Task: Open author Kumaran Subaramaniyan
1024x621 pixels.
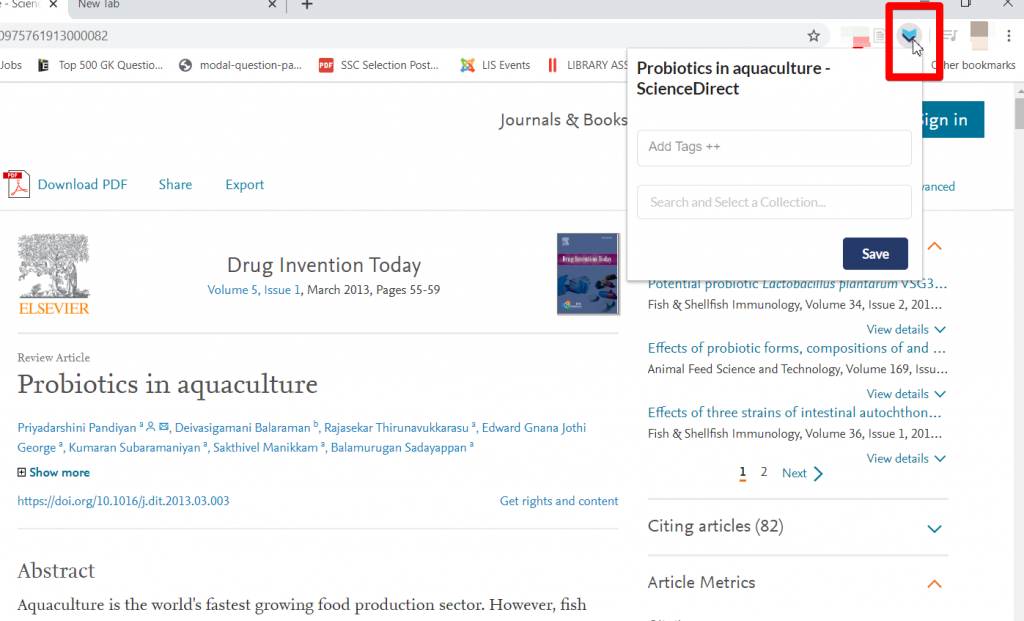Action: tap(135, 448)
